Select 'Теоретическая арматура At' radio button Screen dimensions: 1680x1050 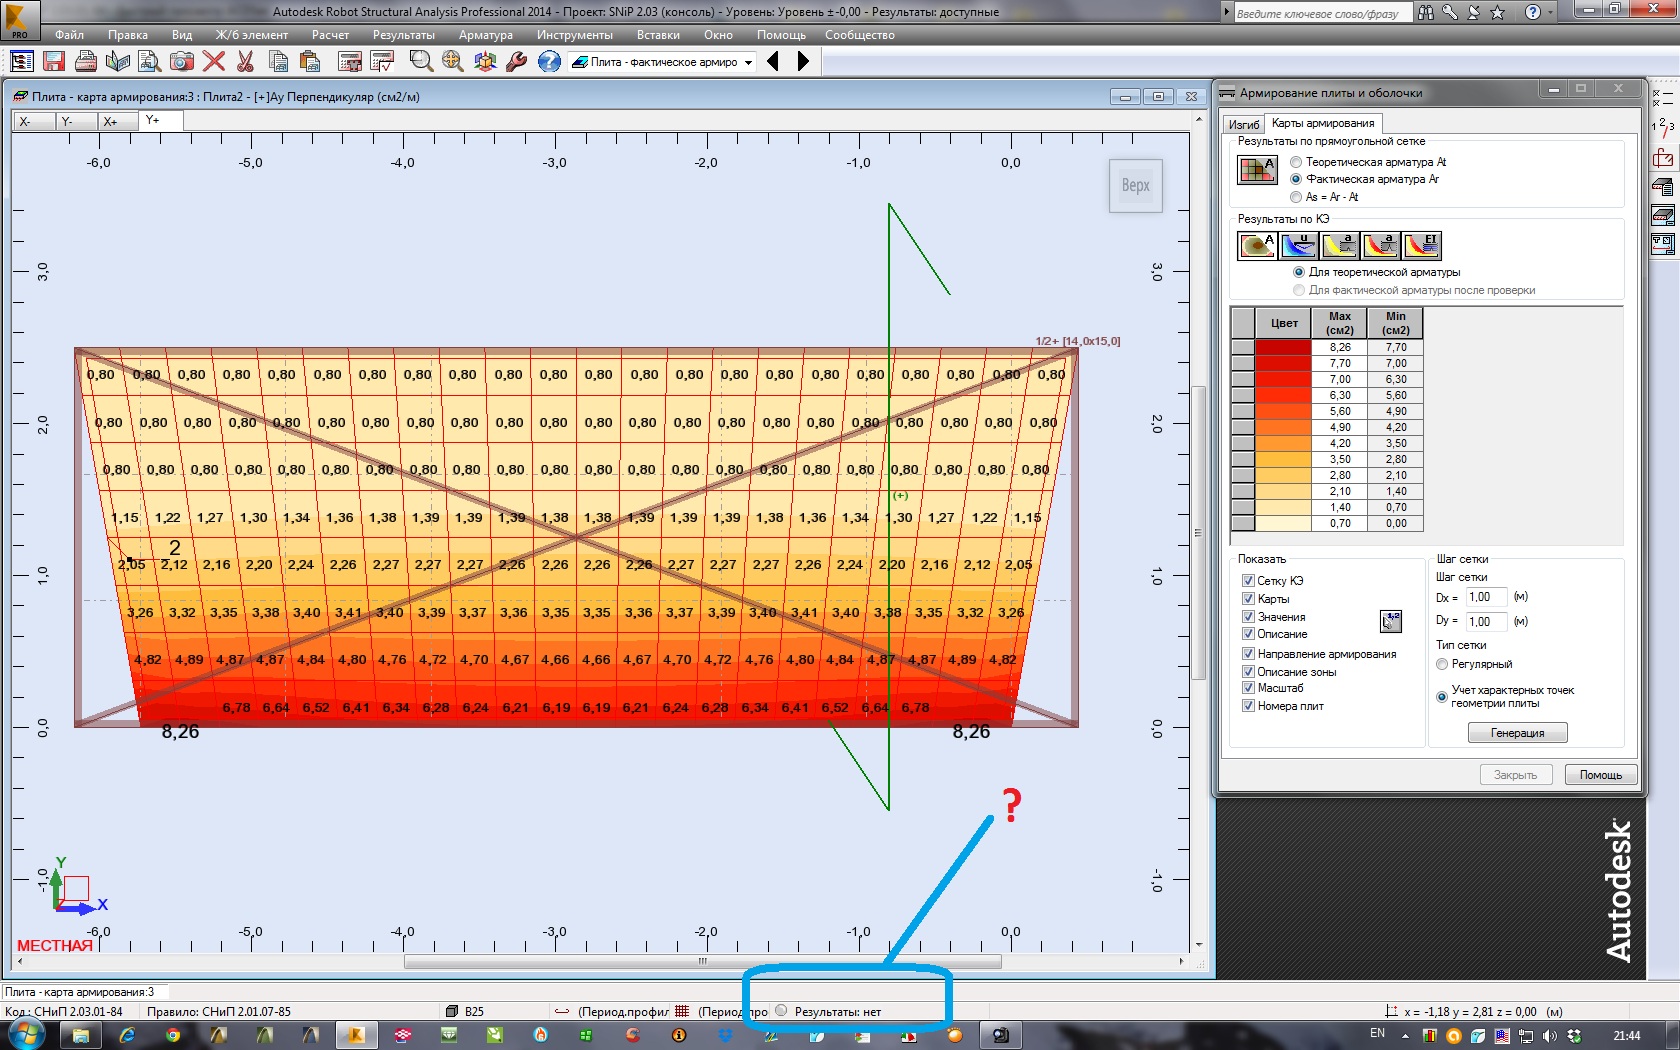tap(1296, 162)
